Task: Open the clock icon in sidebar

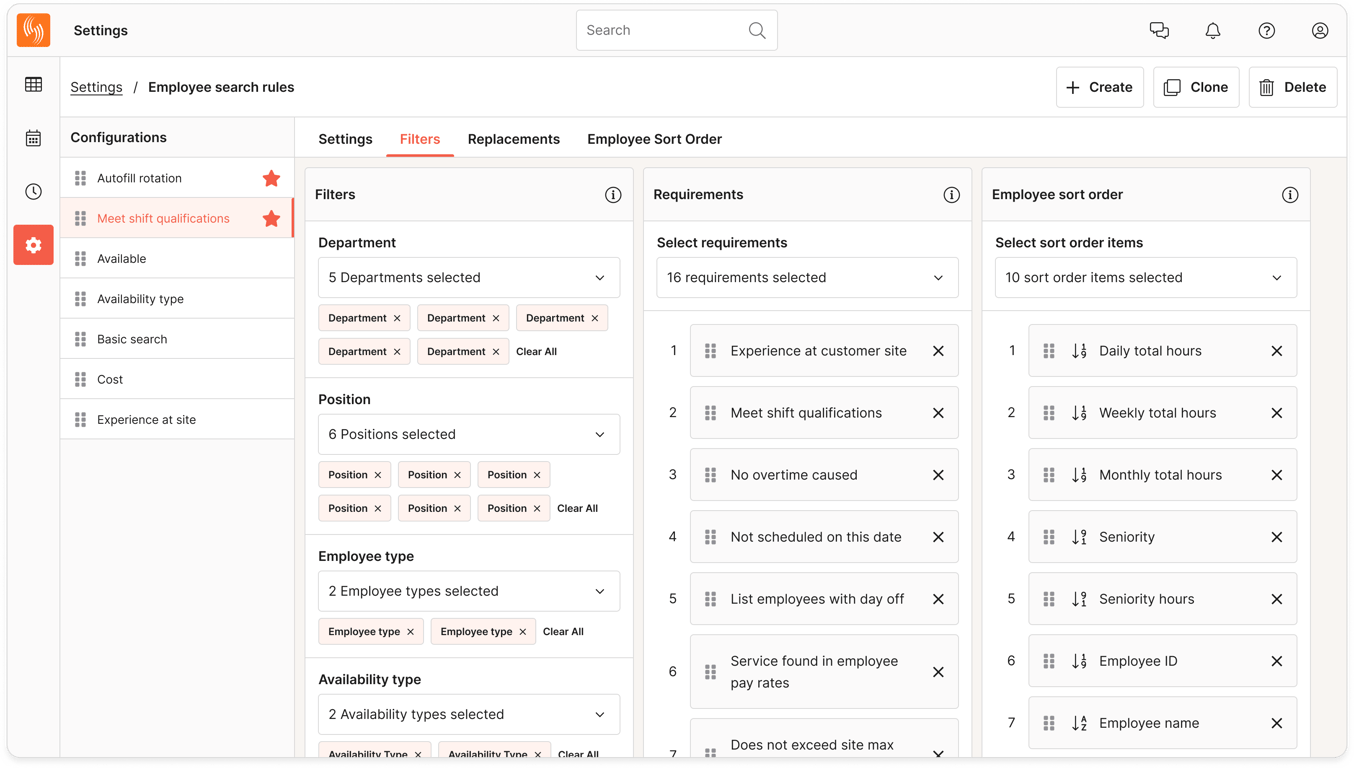Action: (33, 191)
